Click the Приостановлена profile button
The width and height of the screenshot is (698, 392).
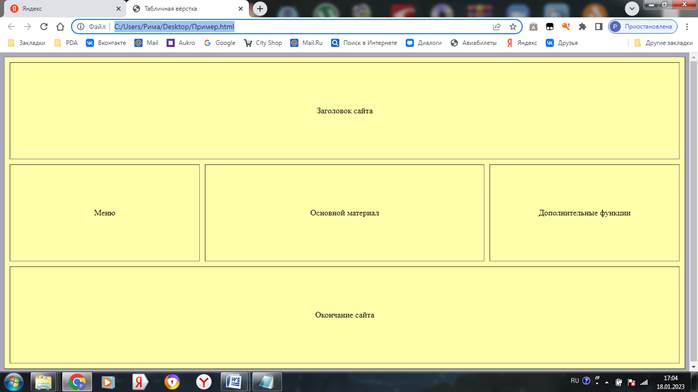643,27
